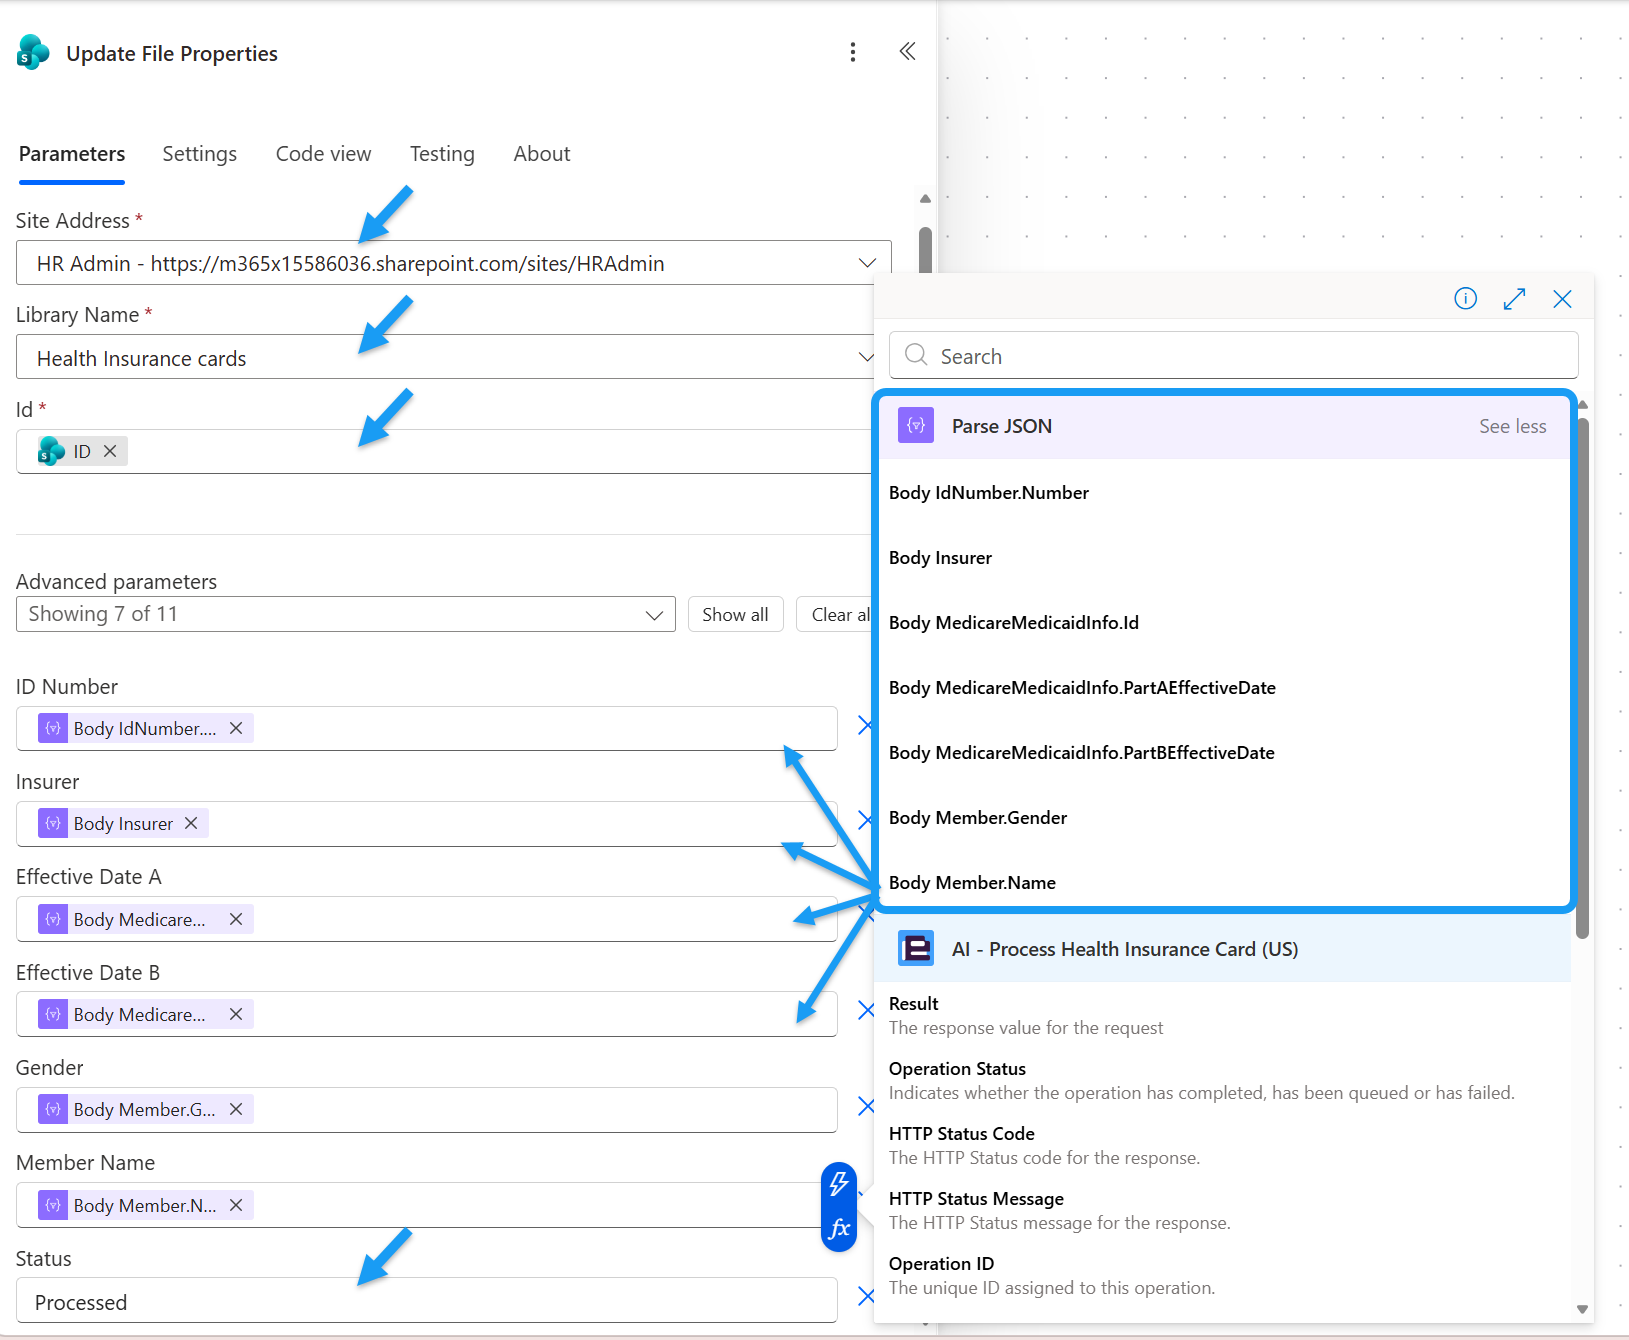
Task: Delete the ID Number parameter row
Action: coord(865,726)
